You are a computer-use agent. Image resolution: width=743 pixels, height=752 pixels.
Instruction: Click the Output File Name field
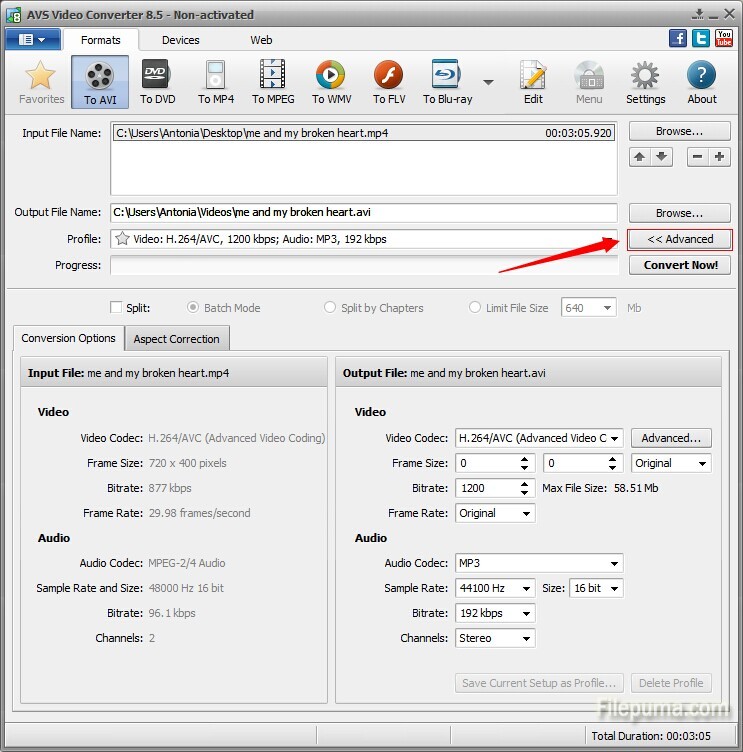[363, 212]
